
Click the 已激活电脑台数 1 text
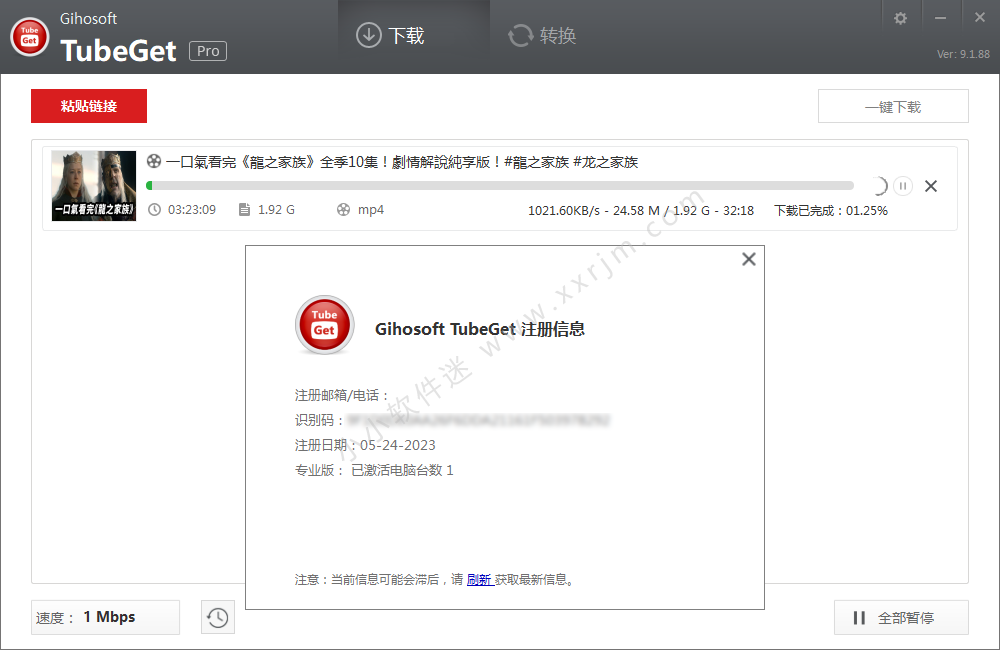[402, 470]
